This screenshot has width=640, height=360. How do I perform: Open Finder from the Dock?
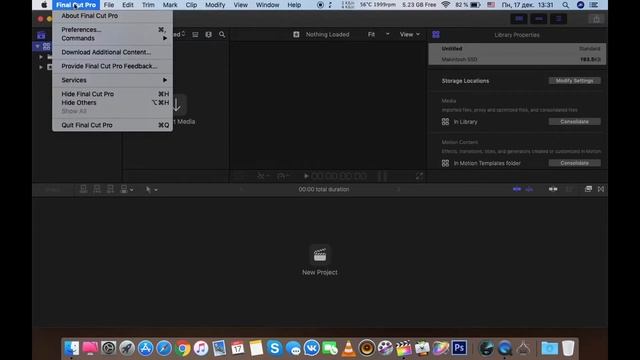(x=72, y=348)
